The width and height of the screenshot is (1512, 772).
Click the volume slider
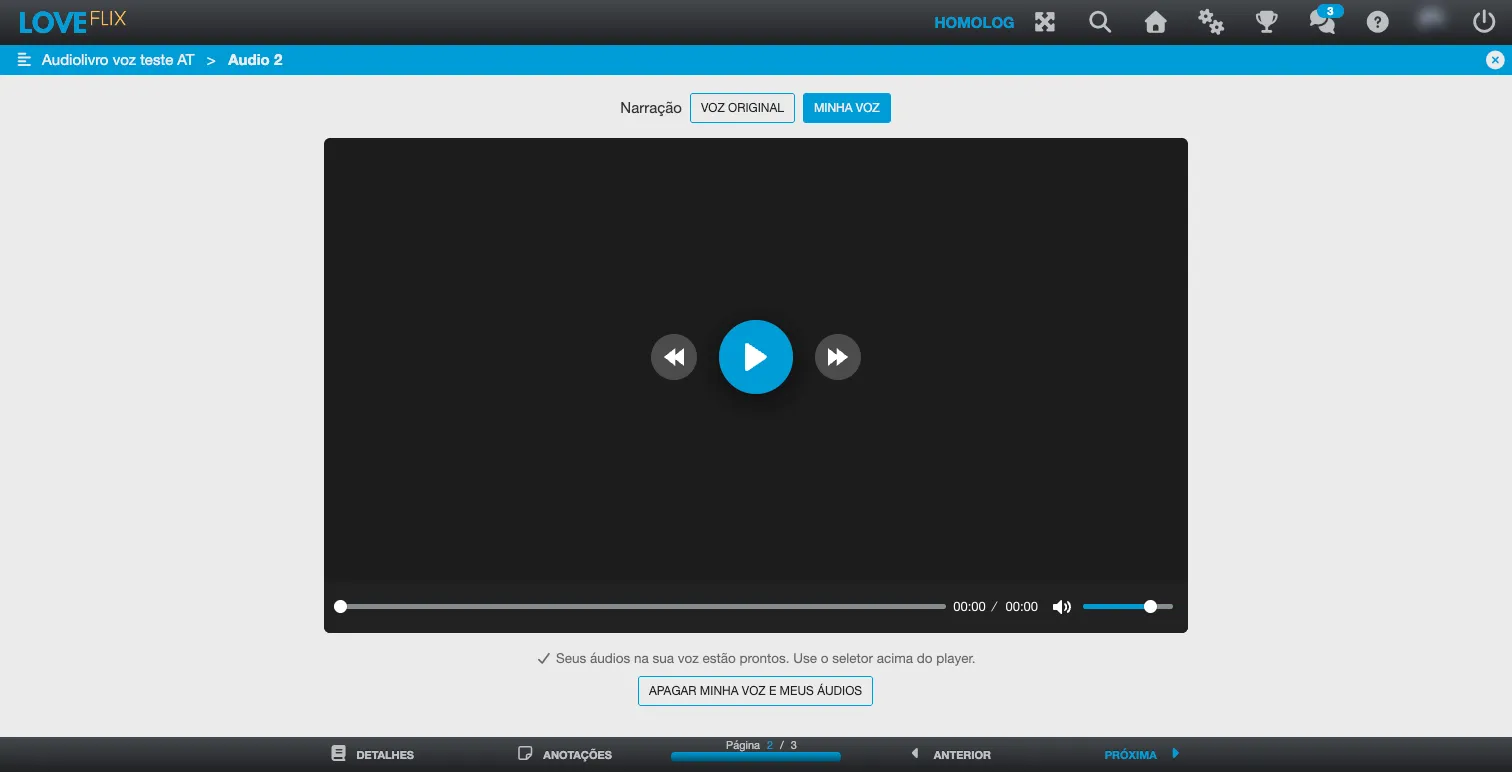click(x=1128, y=607)
